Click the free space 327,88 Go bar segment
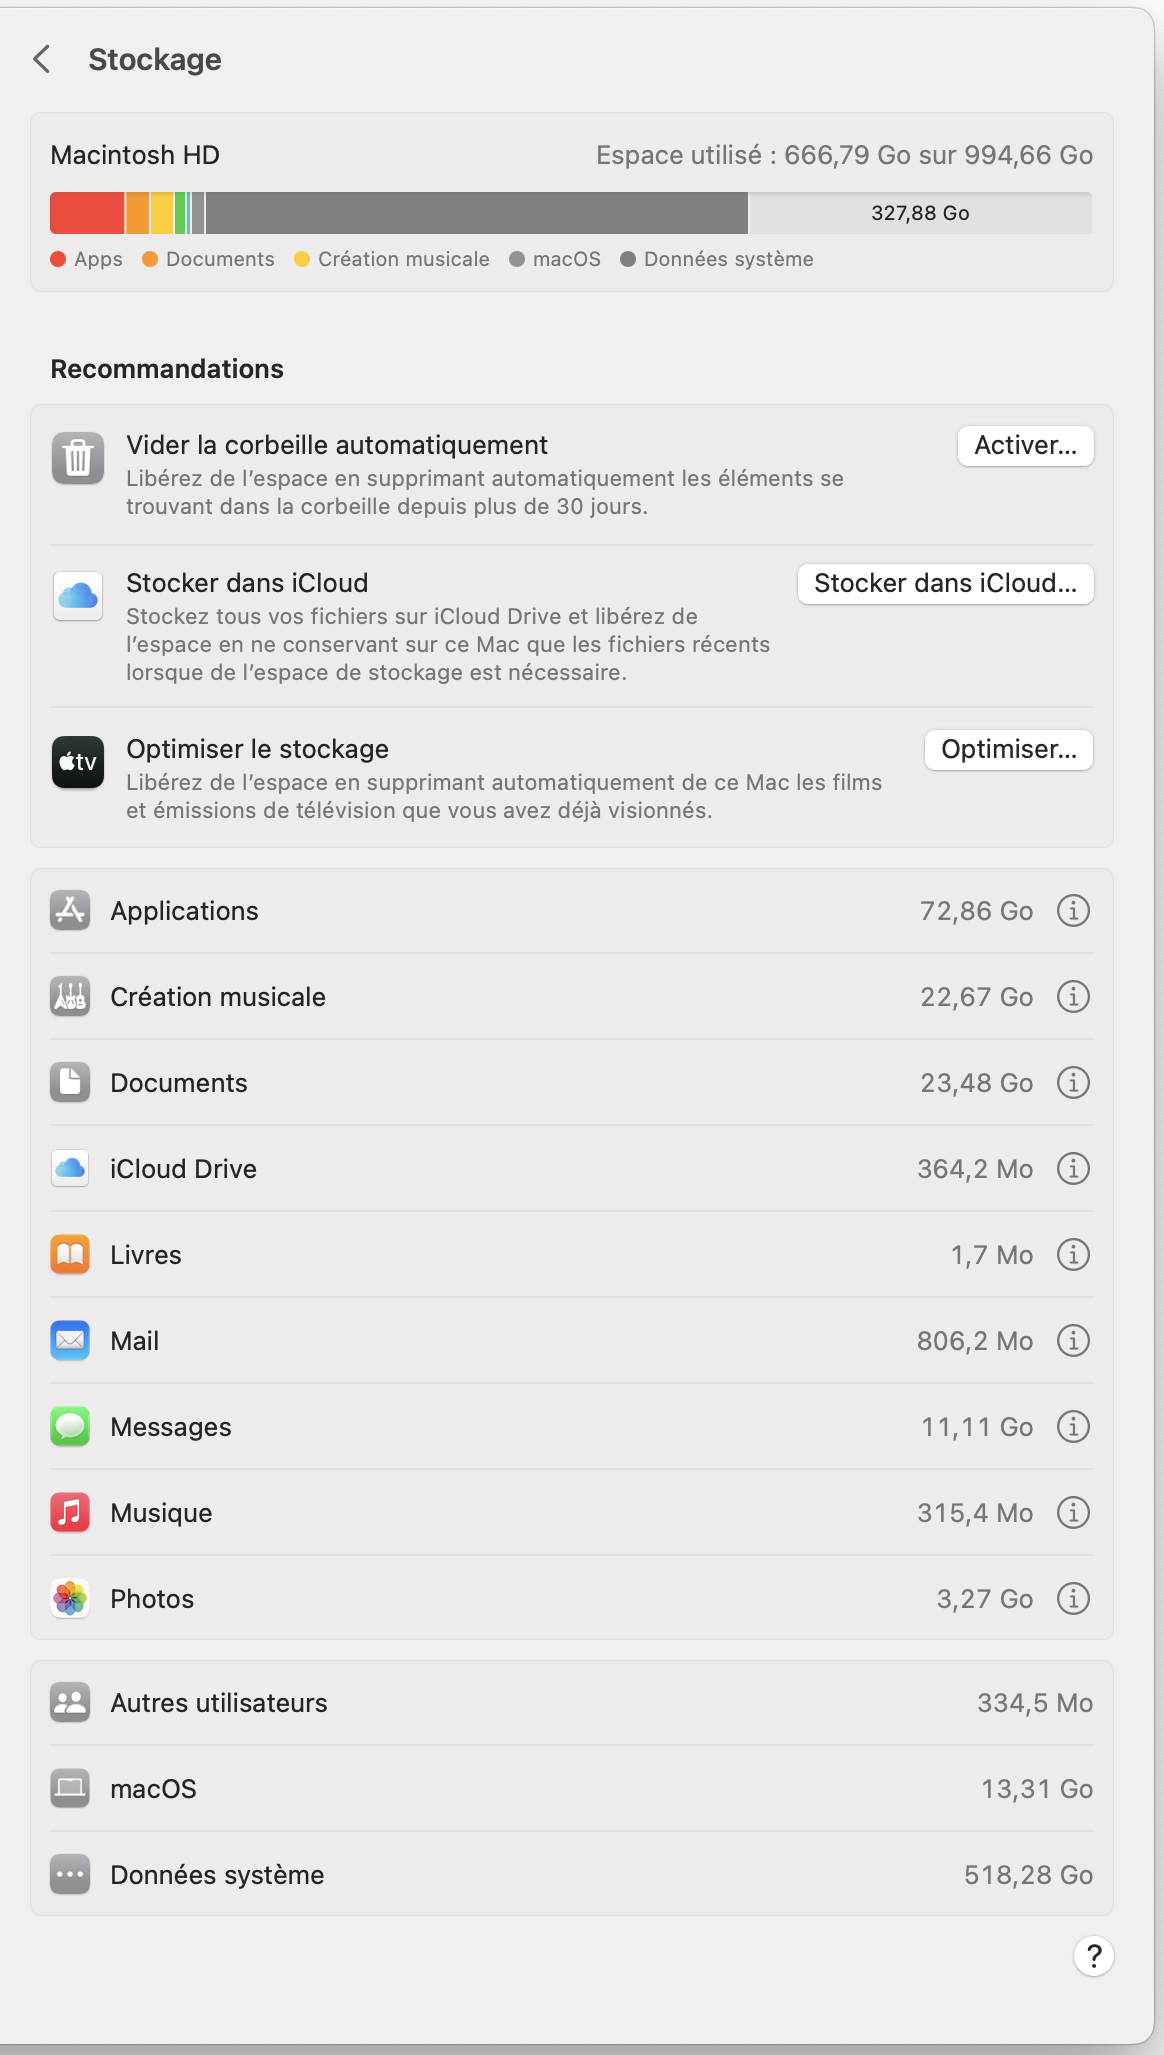Viewport: 1164px width, 2055px height. click(920, 213)
